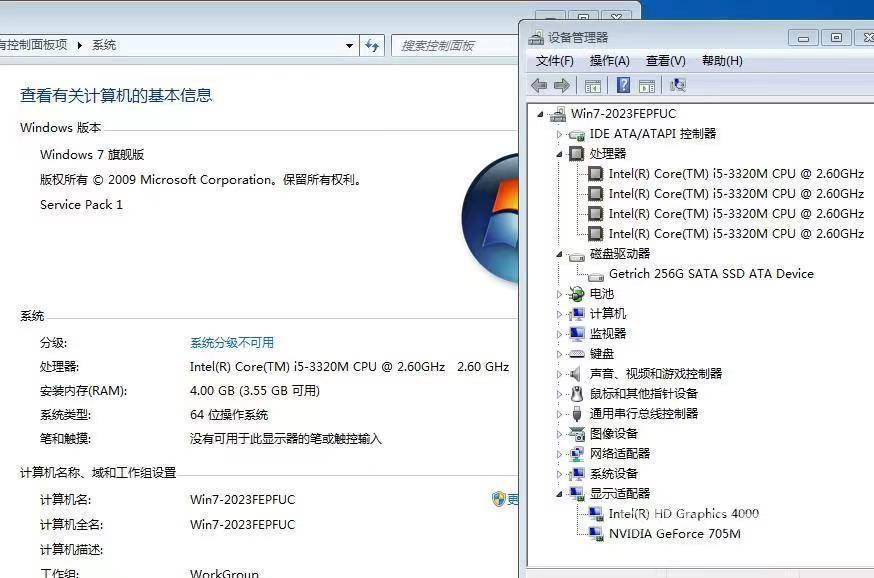The width and height of the screenshot is (874, 578).
Task: Click the "Service Pack 1" text
Action: point(81,205)
